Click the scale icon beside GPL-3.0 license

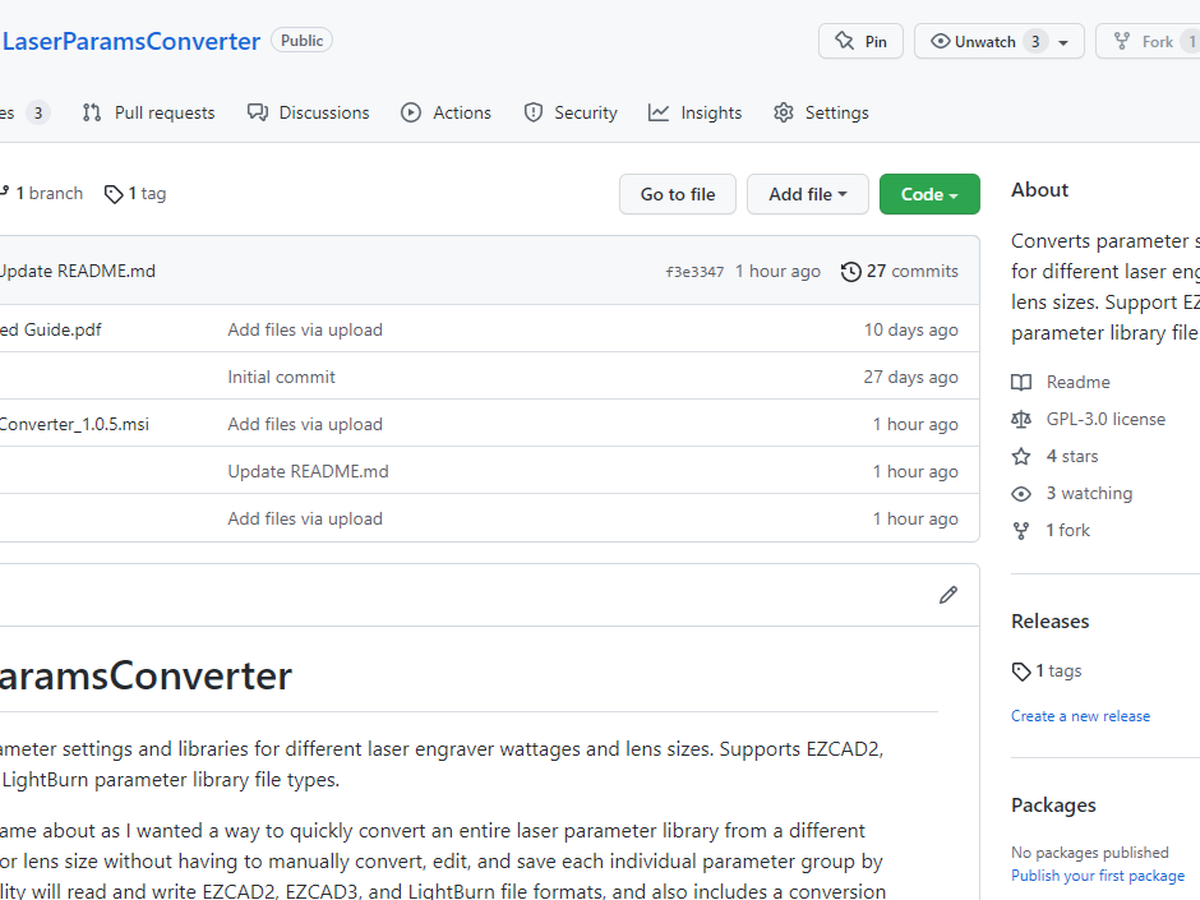coord(1021,419)
